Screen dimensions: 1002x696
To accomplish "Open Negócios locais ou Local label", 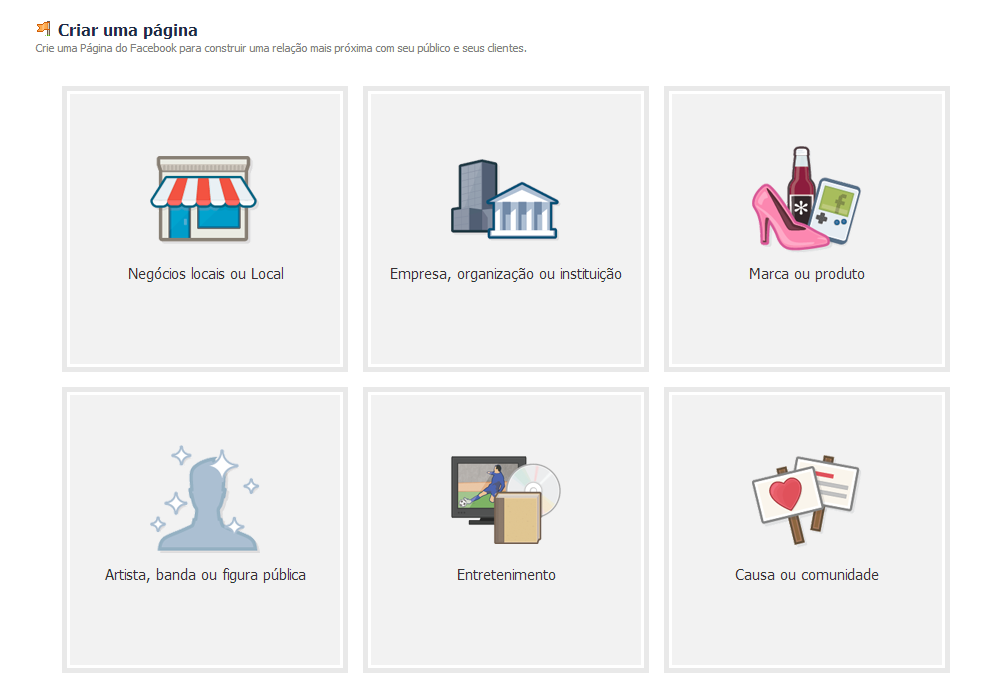I will pos(206,274).
